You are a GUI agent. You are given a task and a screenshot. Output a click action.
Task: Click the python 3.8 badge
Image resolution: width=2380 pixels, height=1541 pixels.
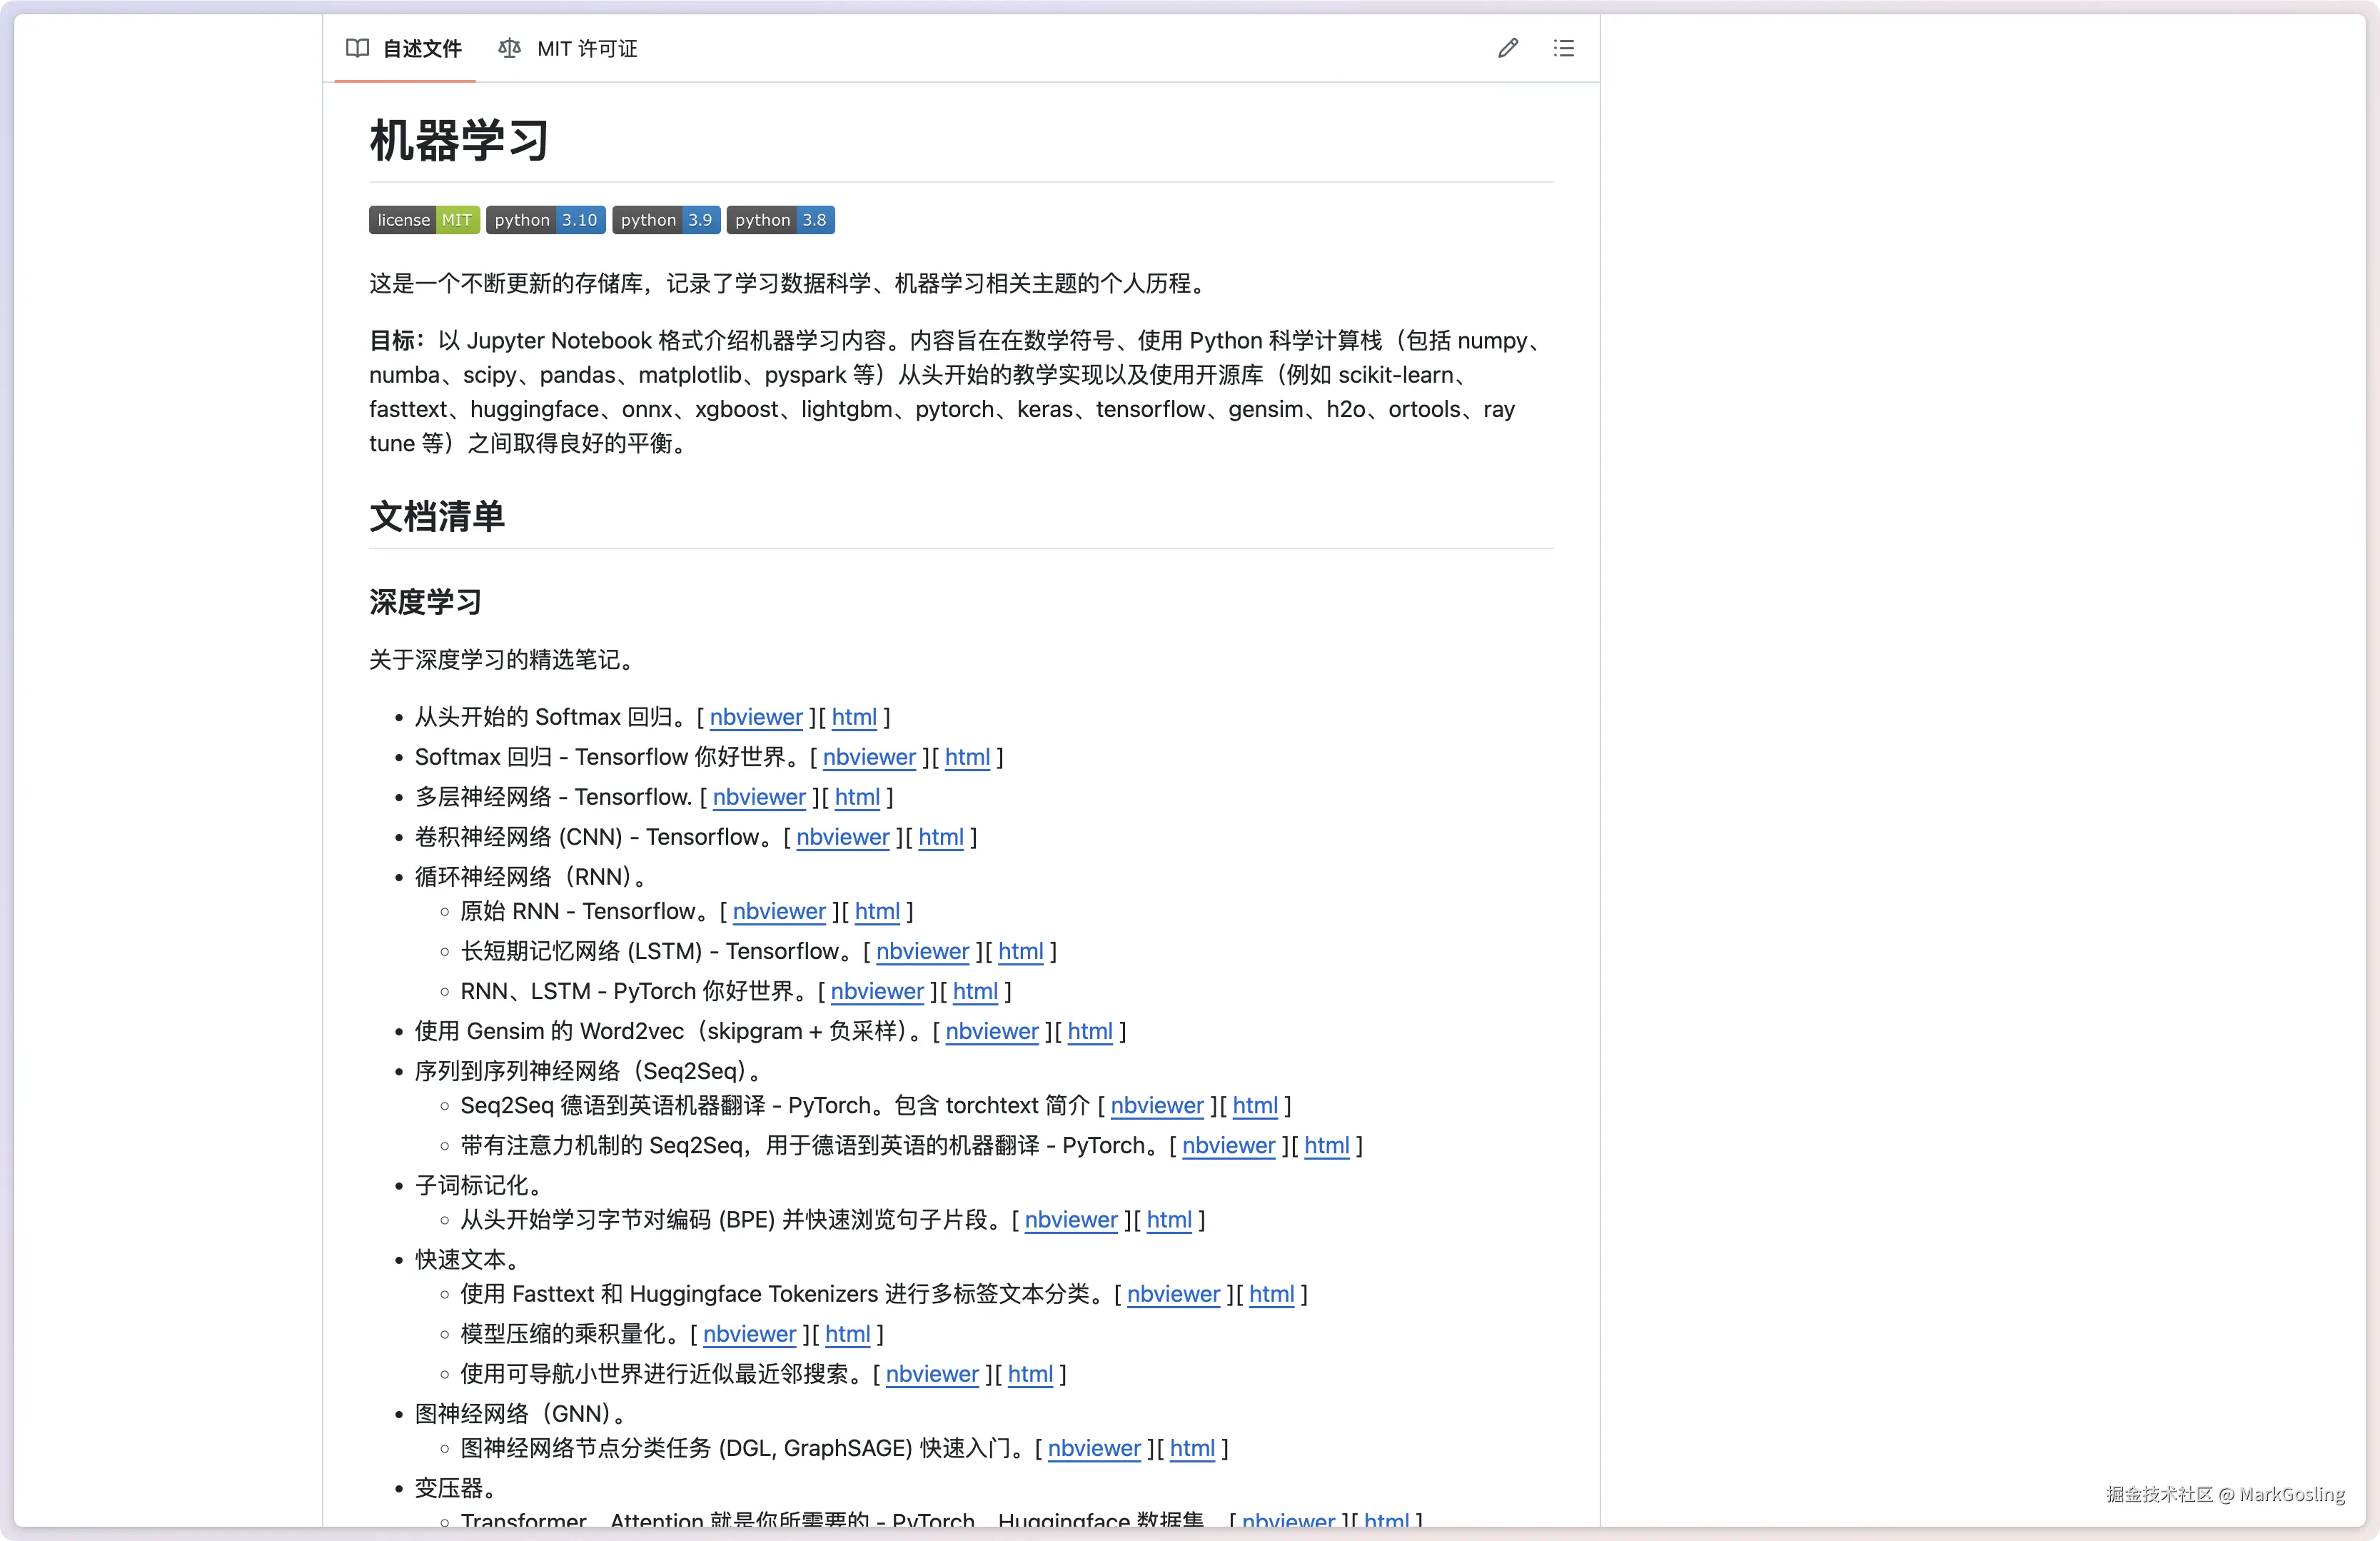[780, 220]
